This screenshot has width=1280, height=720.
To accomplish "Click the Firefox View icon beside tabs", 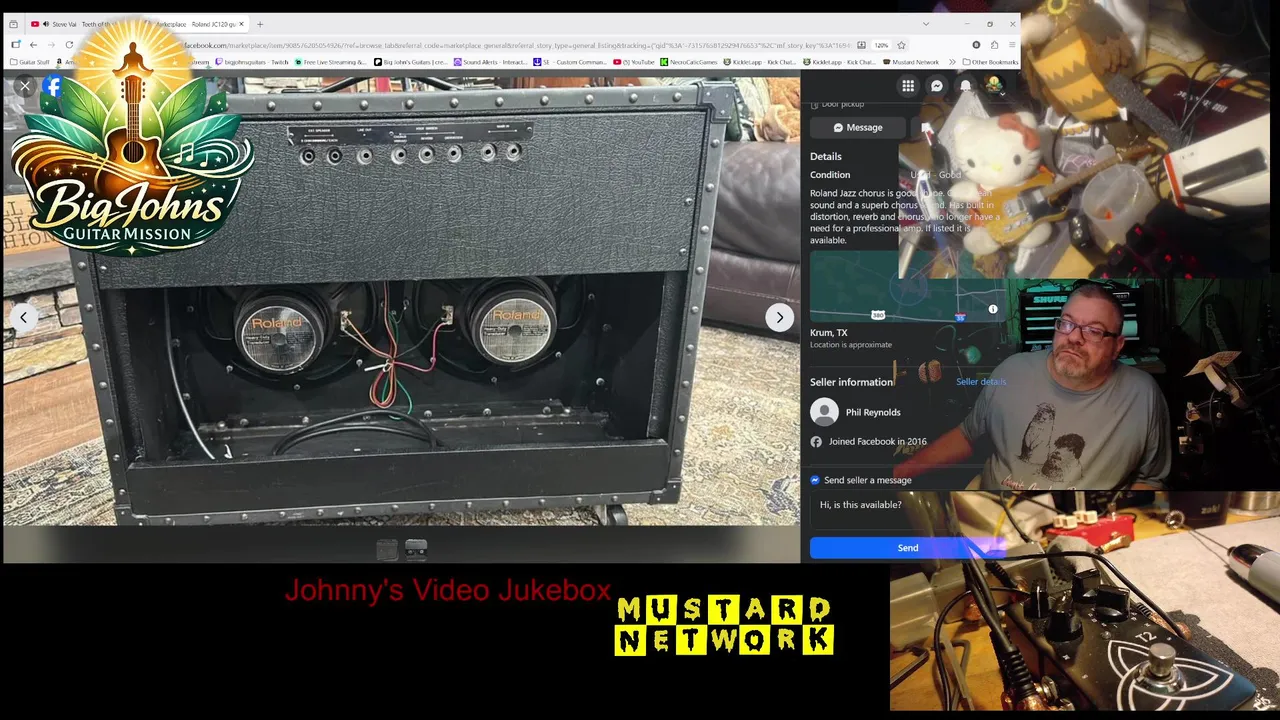I will click(13, 24).
